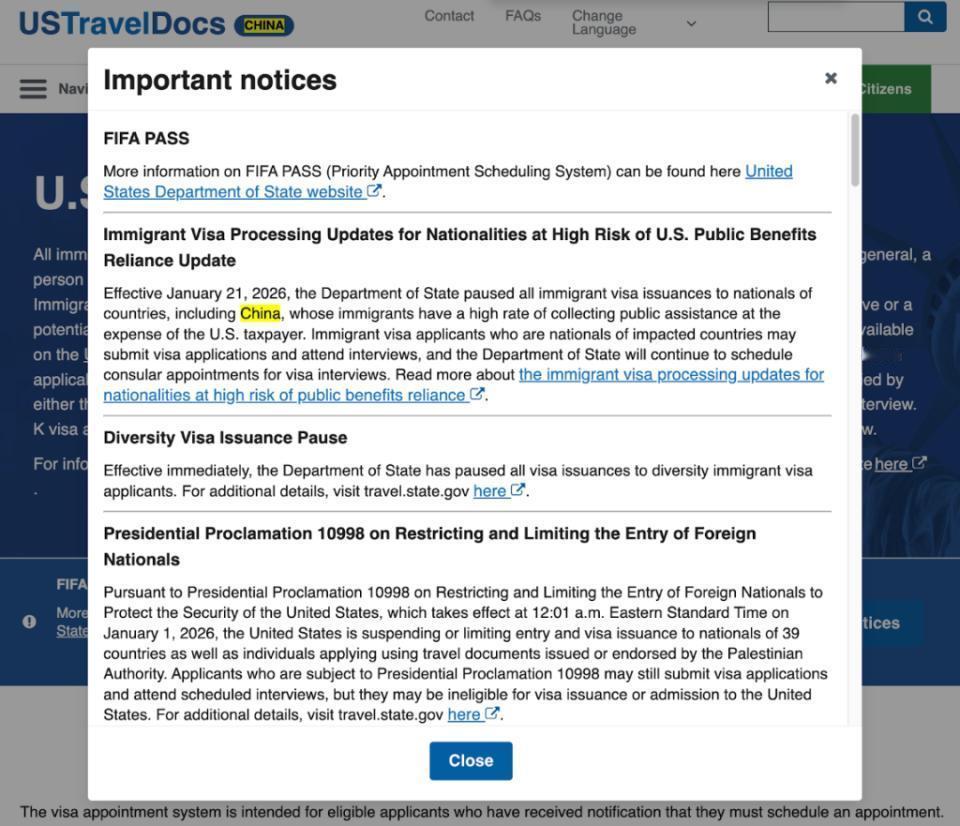960x826 pixels.
Task: Click the external link icon after FIFA PASS link
Action: 373,191
